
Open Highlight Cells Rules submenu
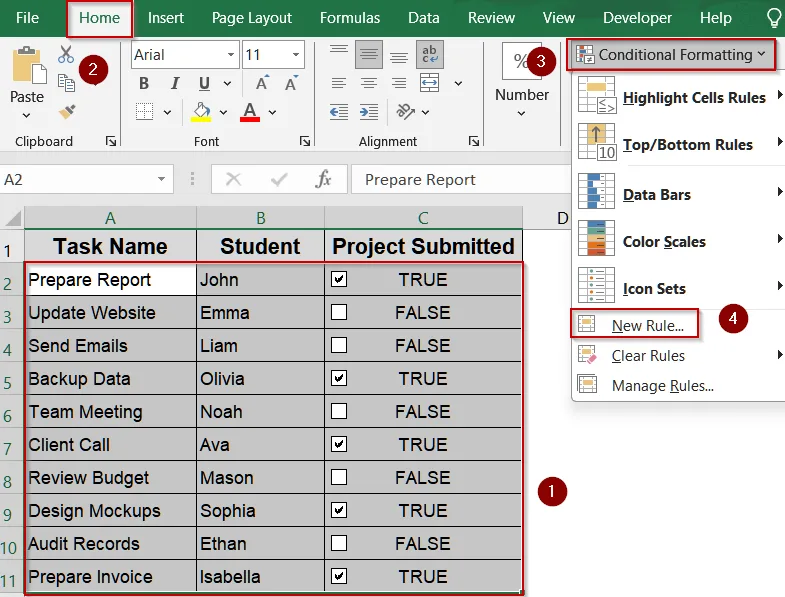[678, 97]
